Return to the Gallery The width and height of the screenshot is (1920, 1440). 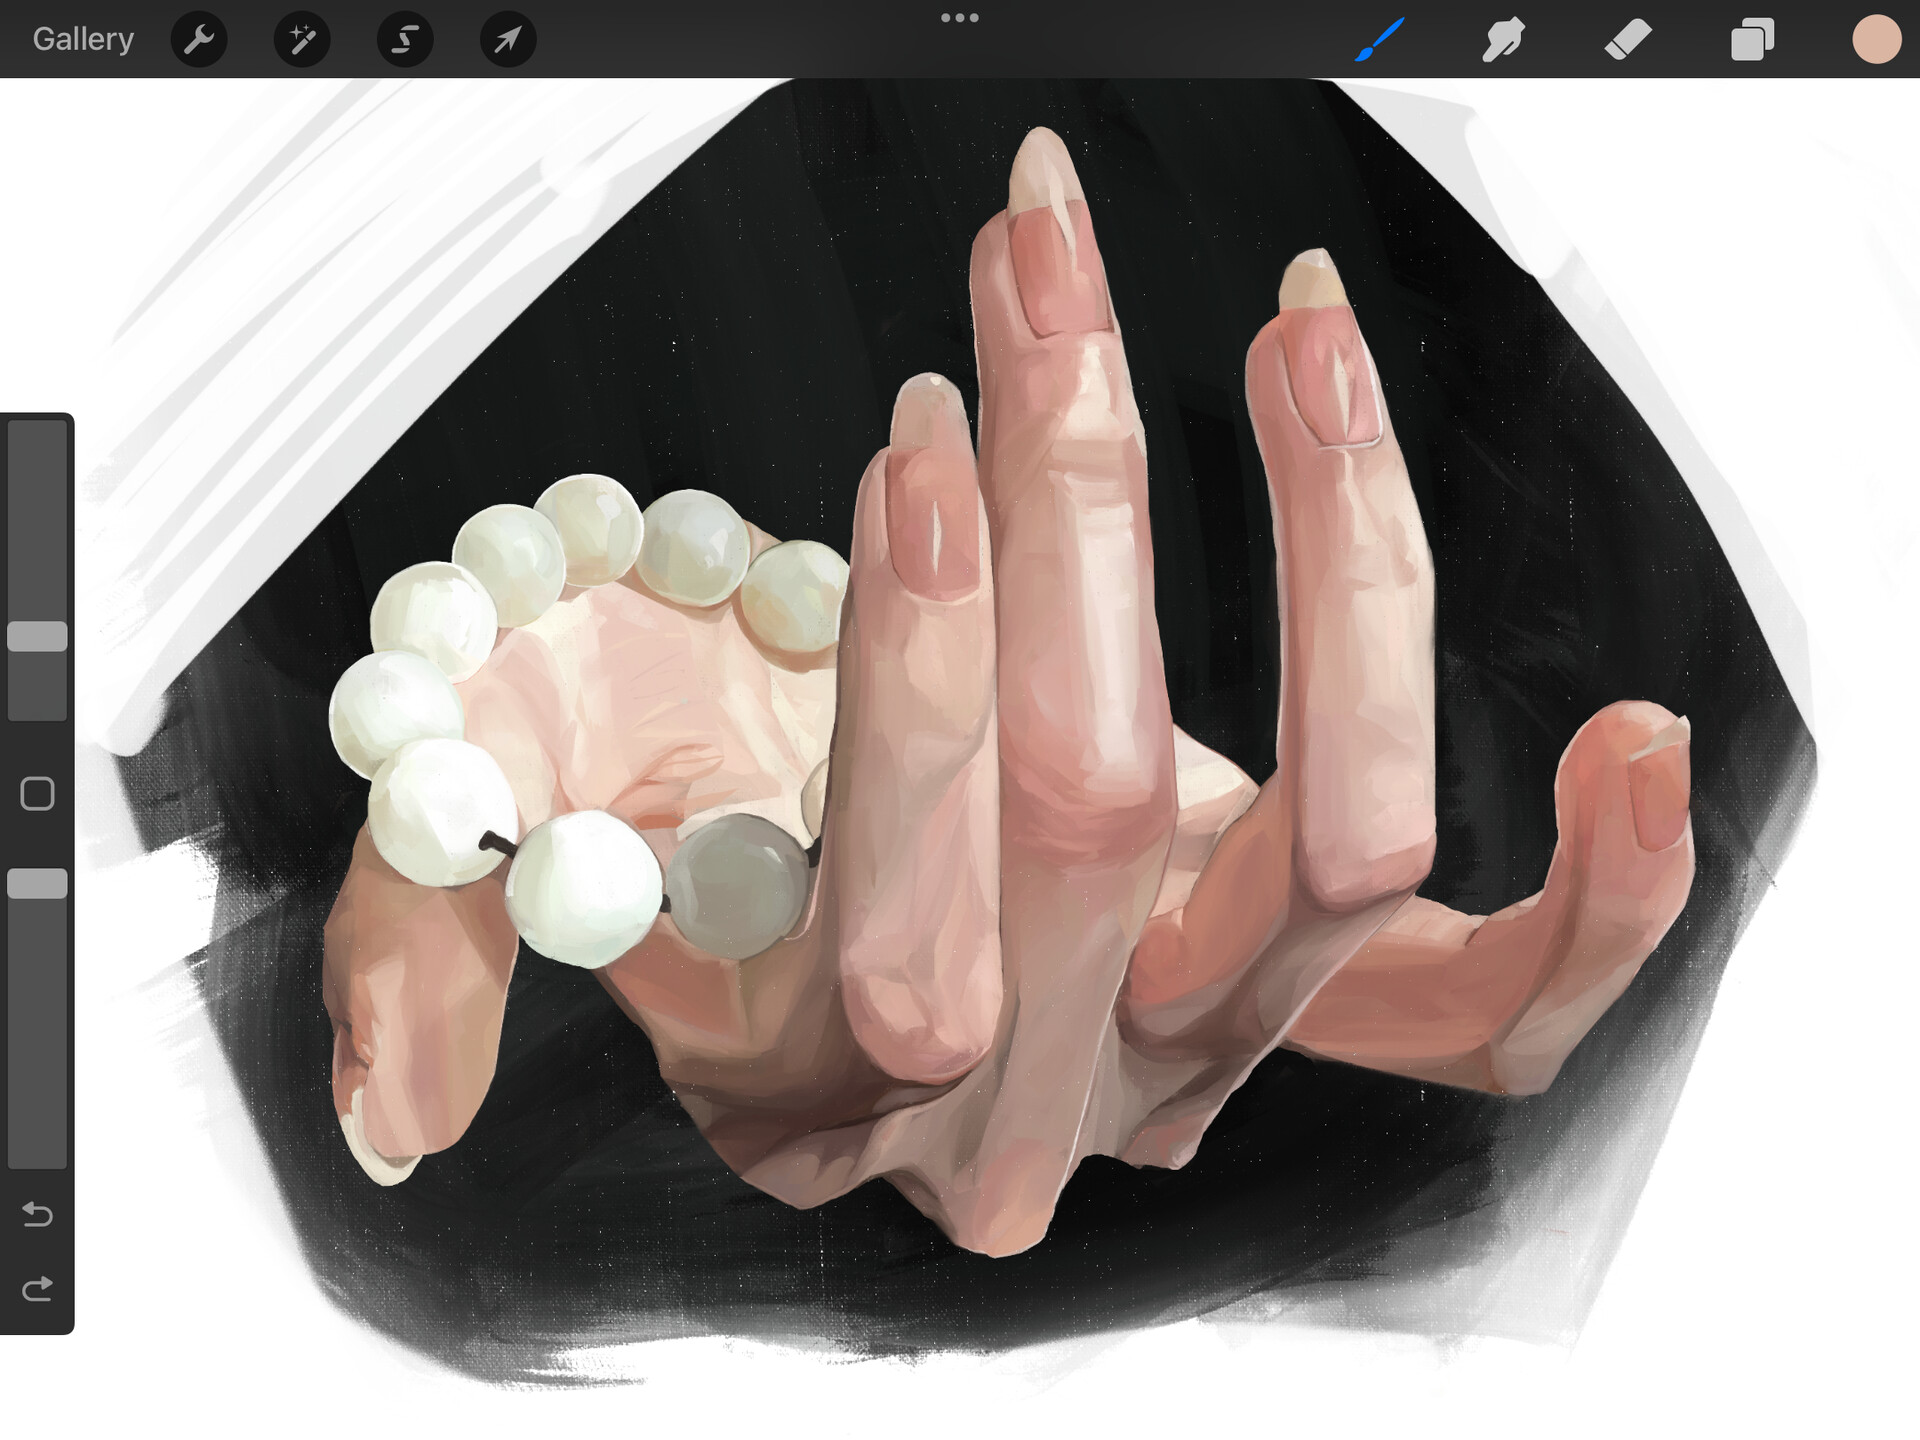[x=82, y=39]
